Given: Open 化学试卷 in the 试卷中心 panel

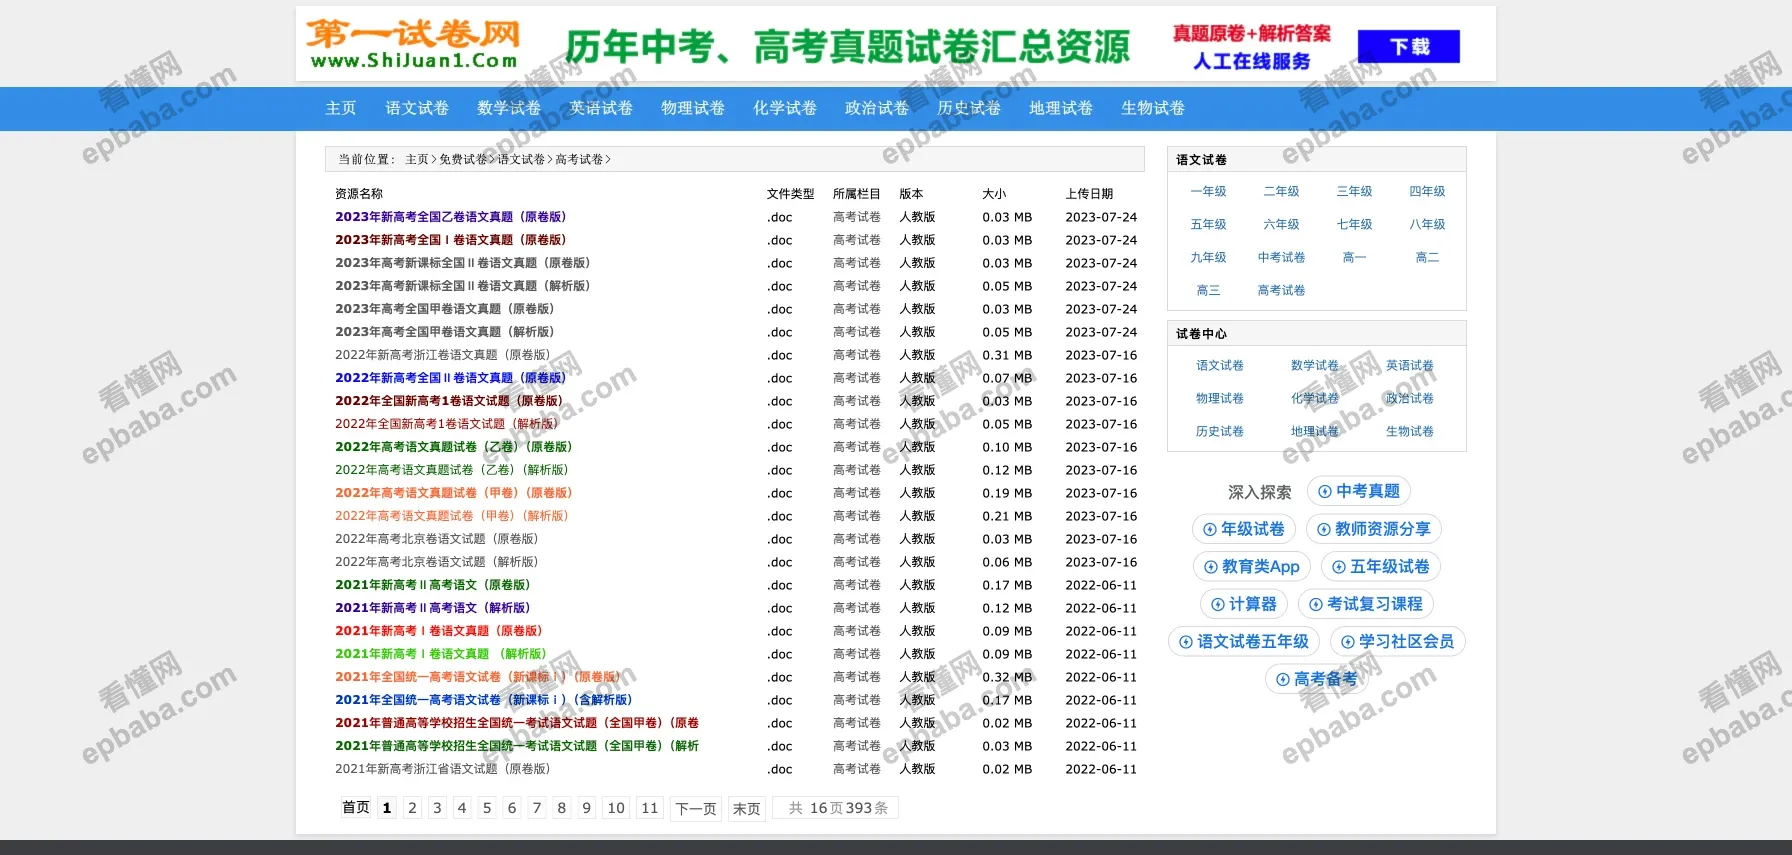Looking at the screenshot, I should [1315, 398].
